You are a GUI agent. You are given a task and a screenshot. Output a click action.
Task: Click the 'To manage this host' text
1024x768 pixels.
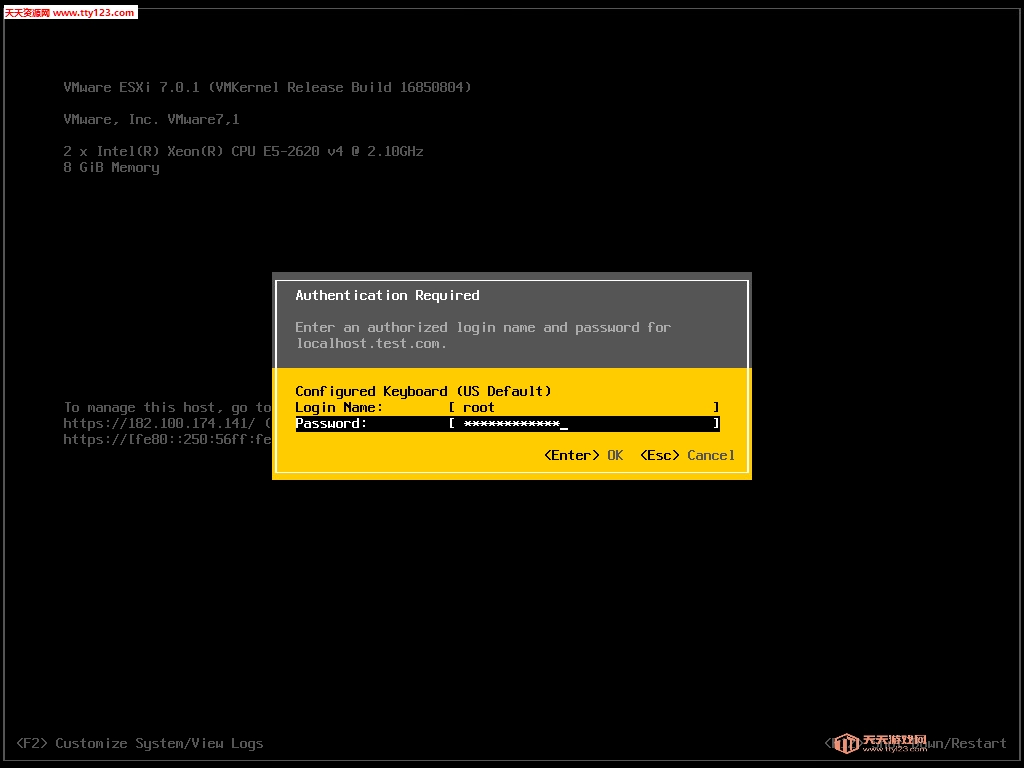(167, 408)
